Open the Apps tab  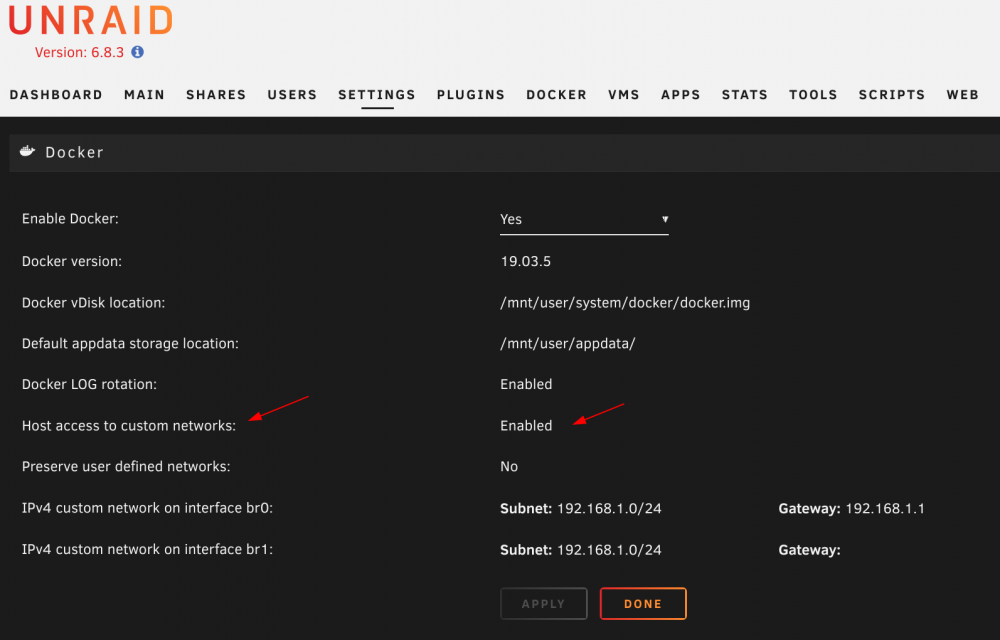pos(680,95)
